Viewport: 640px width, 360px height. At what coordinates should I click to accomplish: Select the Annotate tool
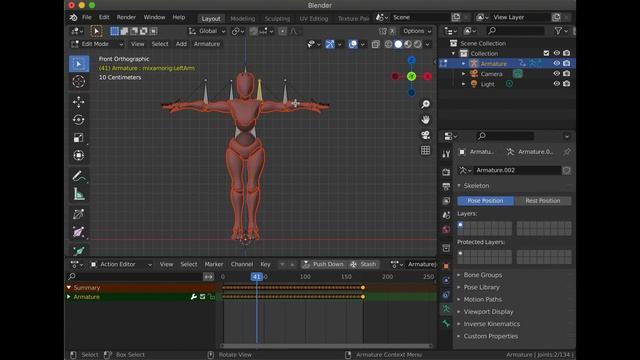click(79, 176)
